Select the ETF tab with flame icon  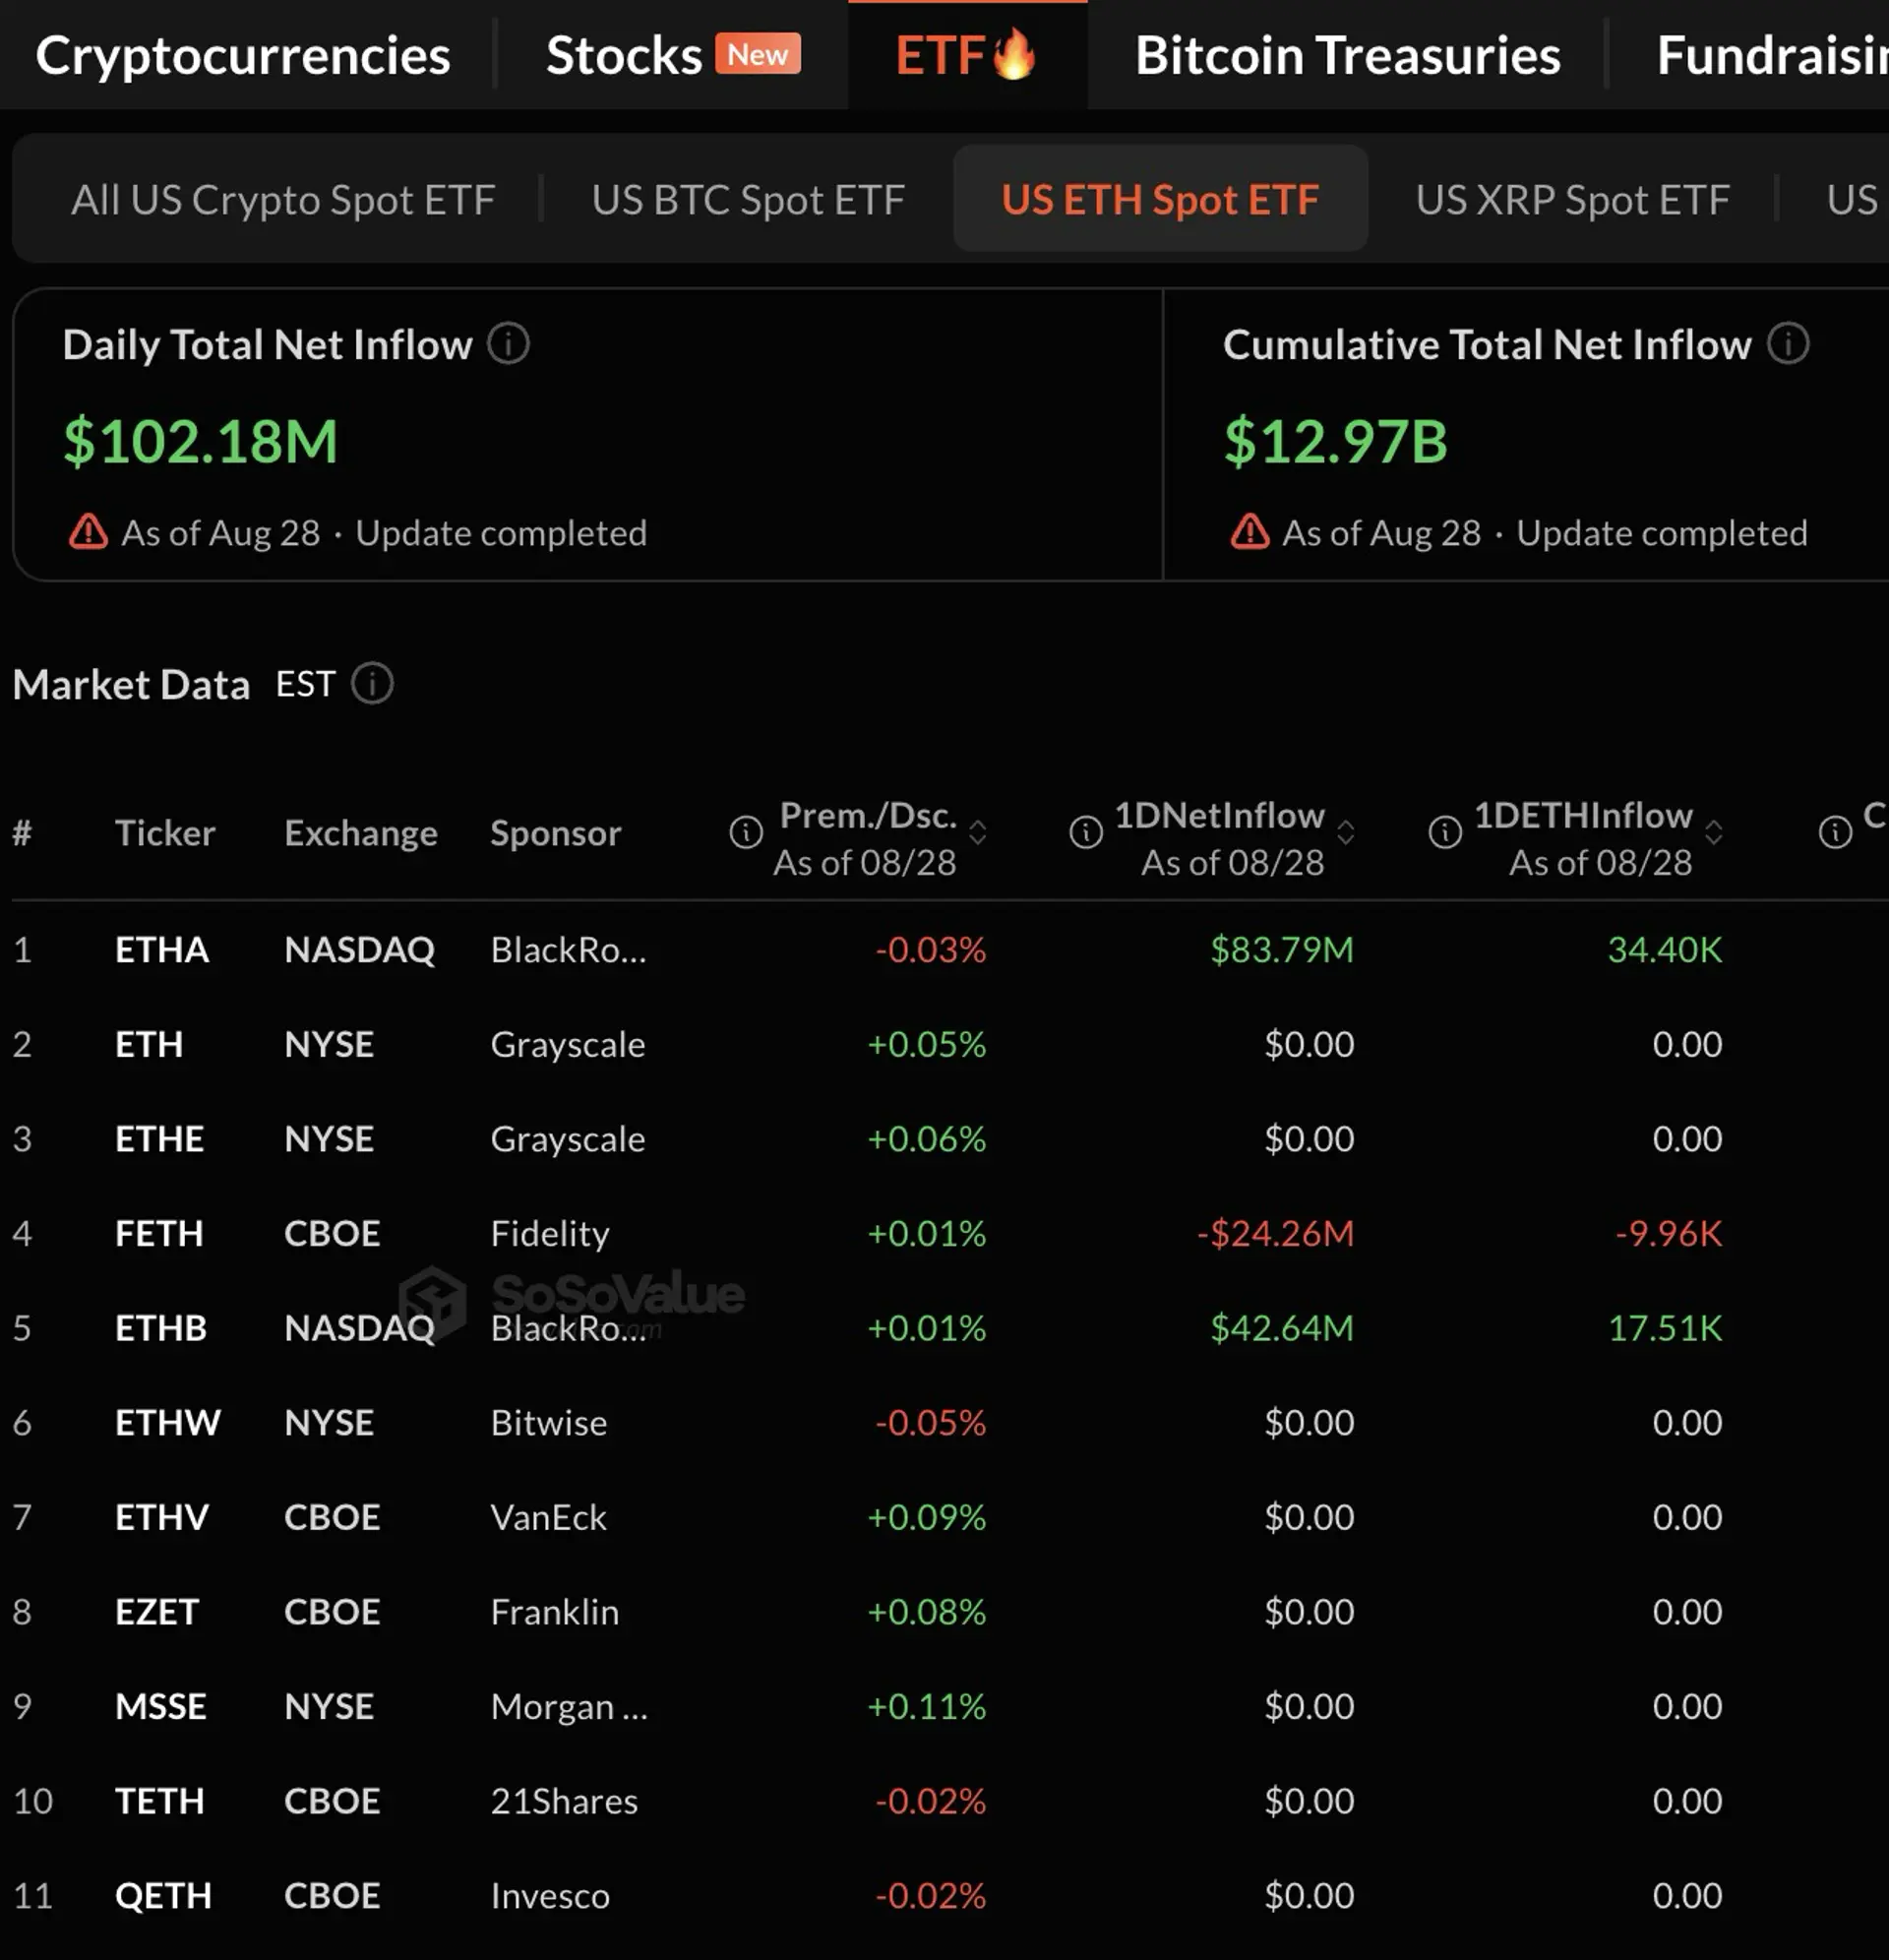966,55
